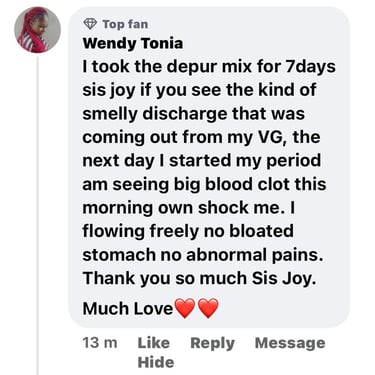Image resolution: width=375 pixels, height=375 pixels.
Task: Click the first red heart emoji
Action: (185, 308)
